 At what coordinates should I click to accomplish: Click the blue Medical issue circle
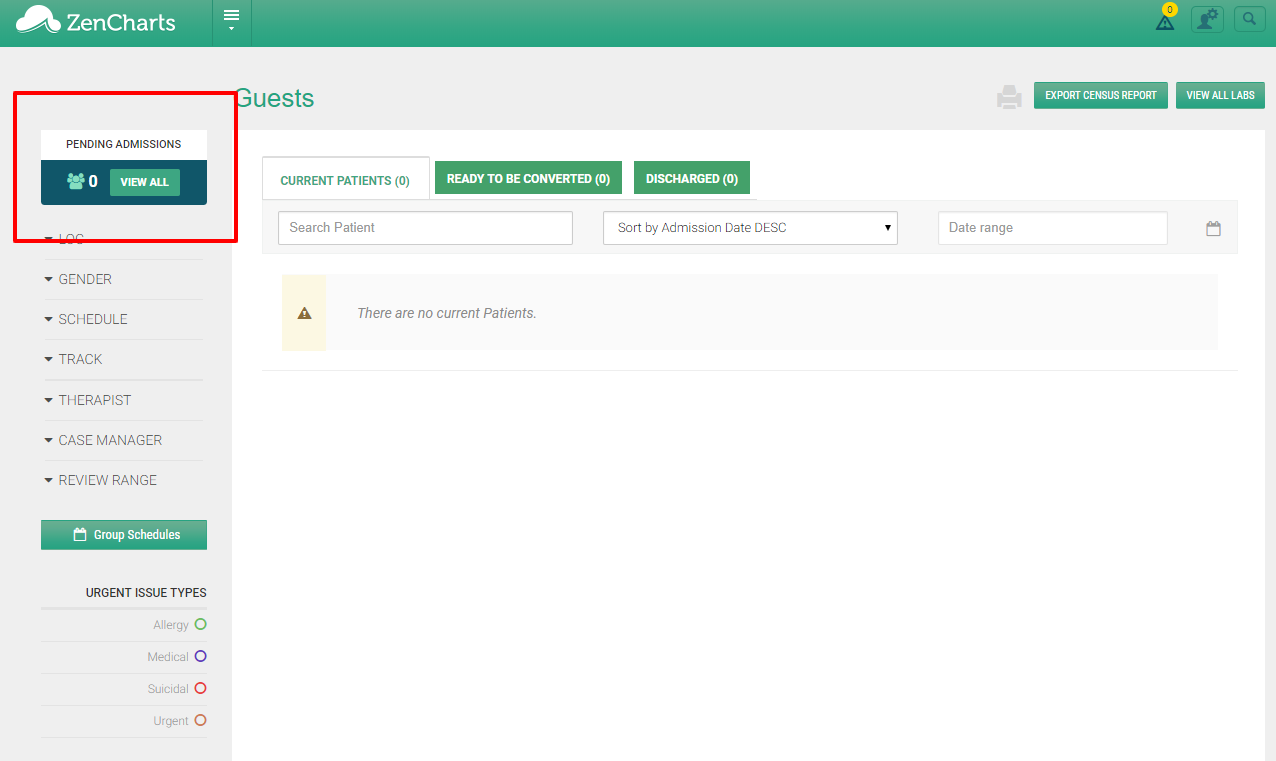point(200,656)
